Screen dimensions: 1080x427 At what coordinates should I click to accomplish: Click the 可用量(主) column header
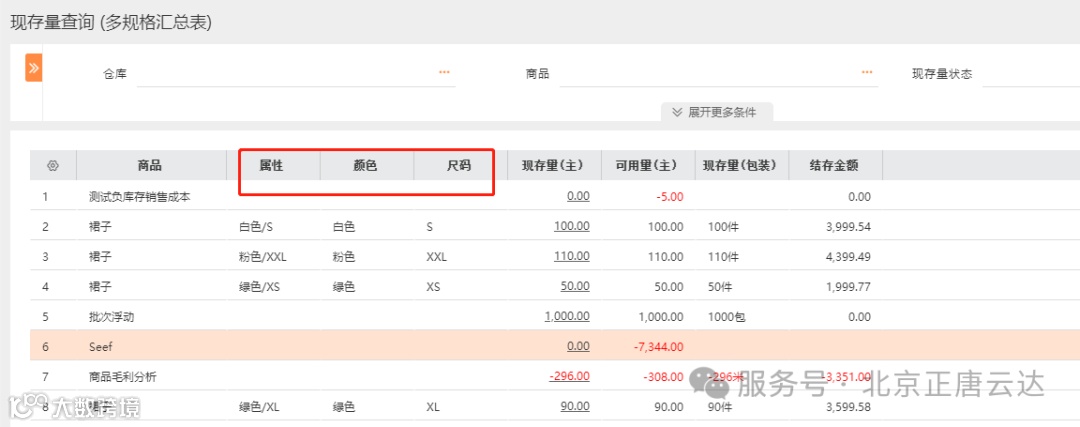point(647,165)
